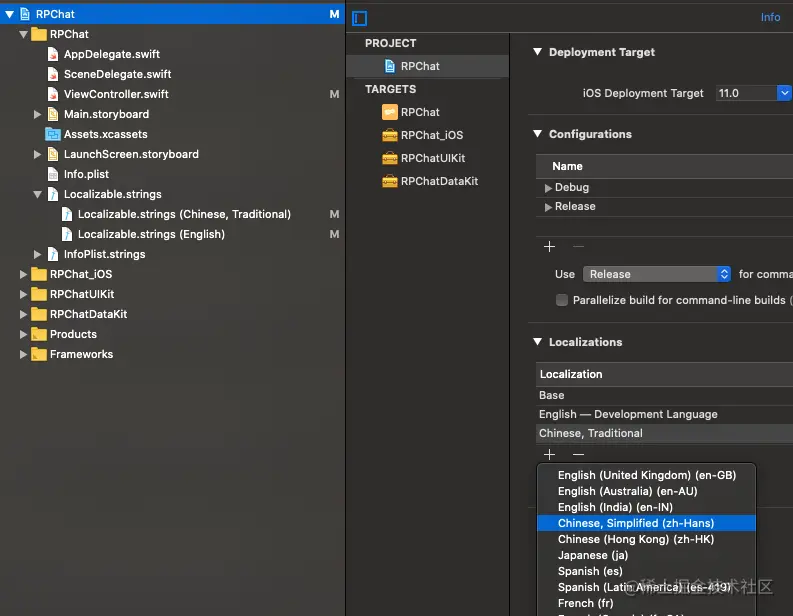This screenshot has width=793, height=616.
Task: Click the AppDelegate.swift file icon
Action: 53,54
